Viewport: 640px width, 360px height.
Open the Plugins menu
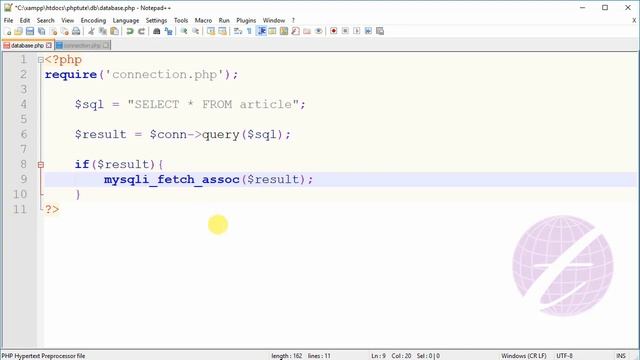pyautogui.click(x=246, y=20)
